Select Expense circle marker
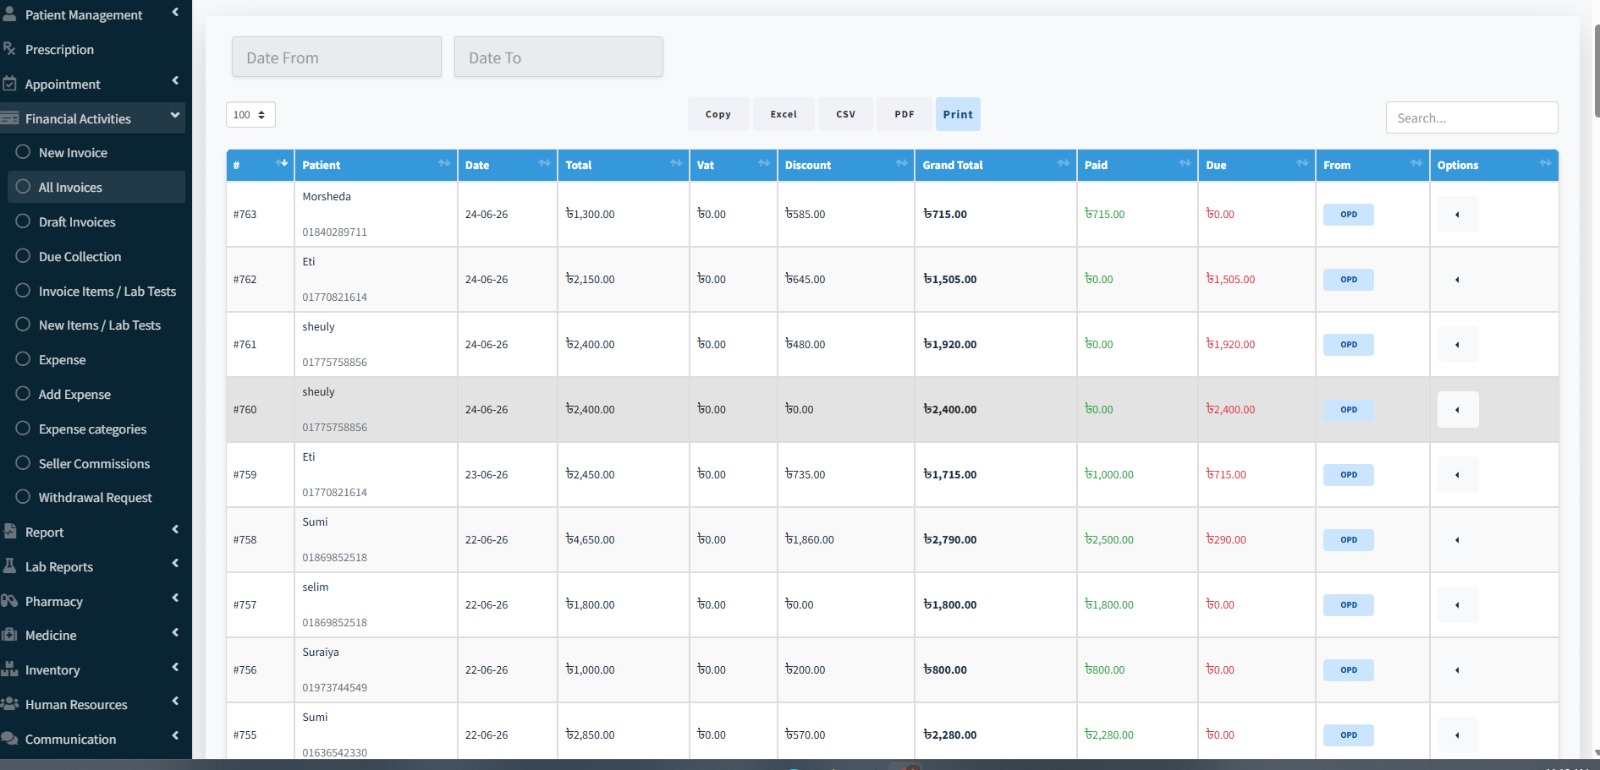1600x770 pixels. pos(23,359)
